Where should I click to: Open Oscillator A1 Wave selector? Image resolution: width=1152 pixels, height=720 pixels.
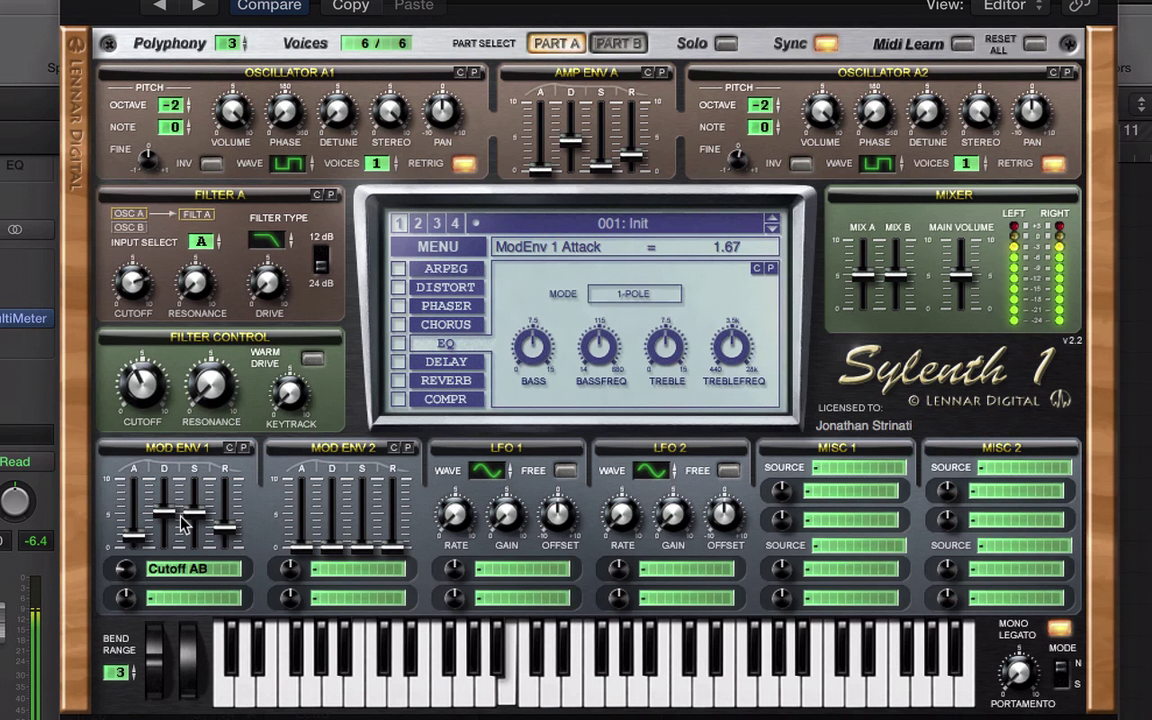click(288, 164)
